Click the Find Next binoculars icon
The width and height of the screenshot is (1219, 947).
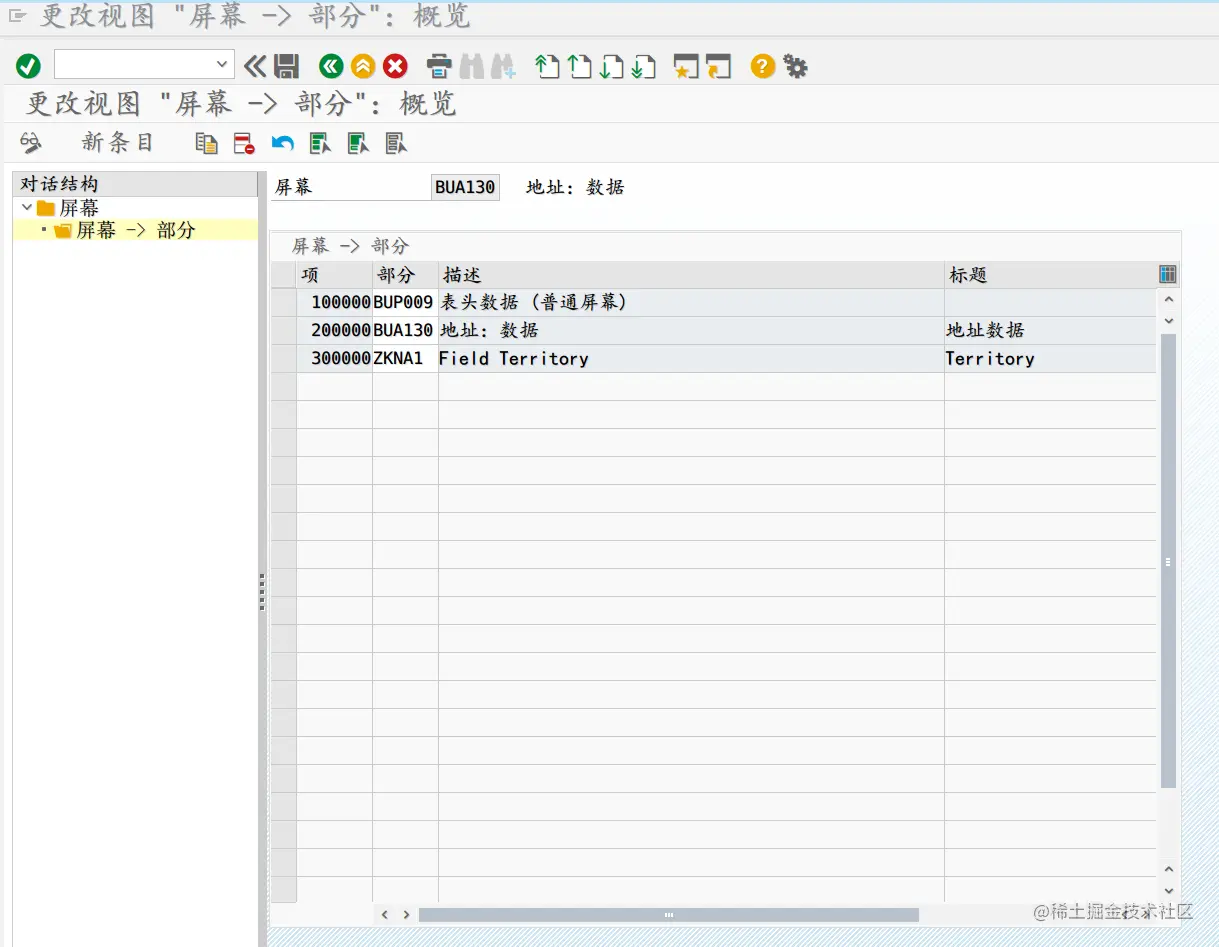(503, 67)
